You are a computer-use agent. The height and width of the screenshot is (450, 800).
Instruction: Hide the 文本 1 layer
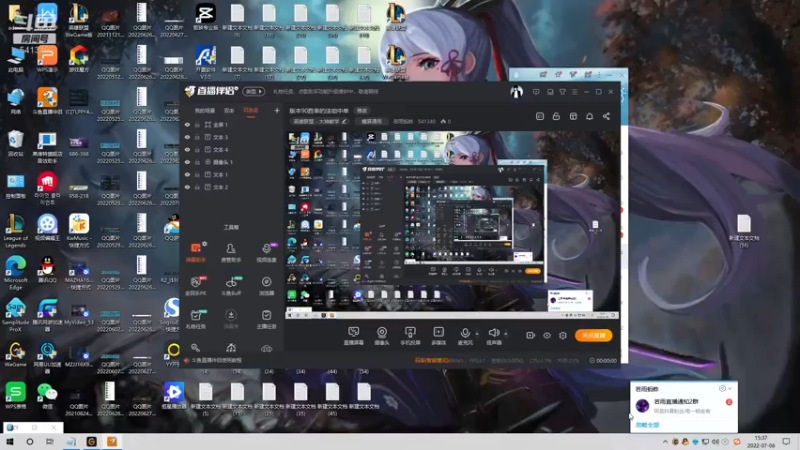187,174
